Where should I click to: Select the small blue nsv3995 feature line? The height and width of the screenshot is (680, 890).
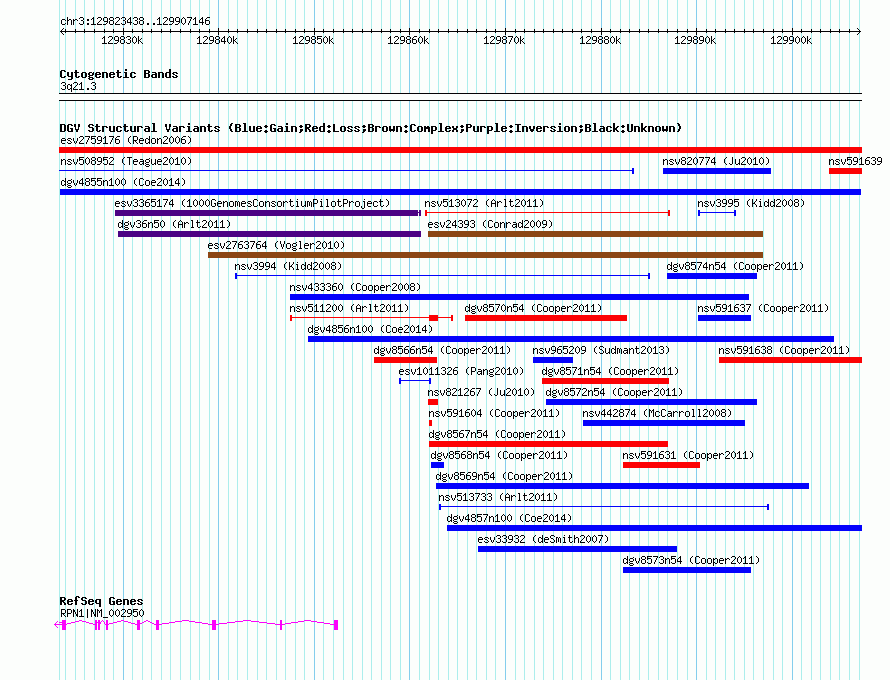point(717,213)
